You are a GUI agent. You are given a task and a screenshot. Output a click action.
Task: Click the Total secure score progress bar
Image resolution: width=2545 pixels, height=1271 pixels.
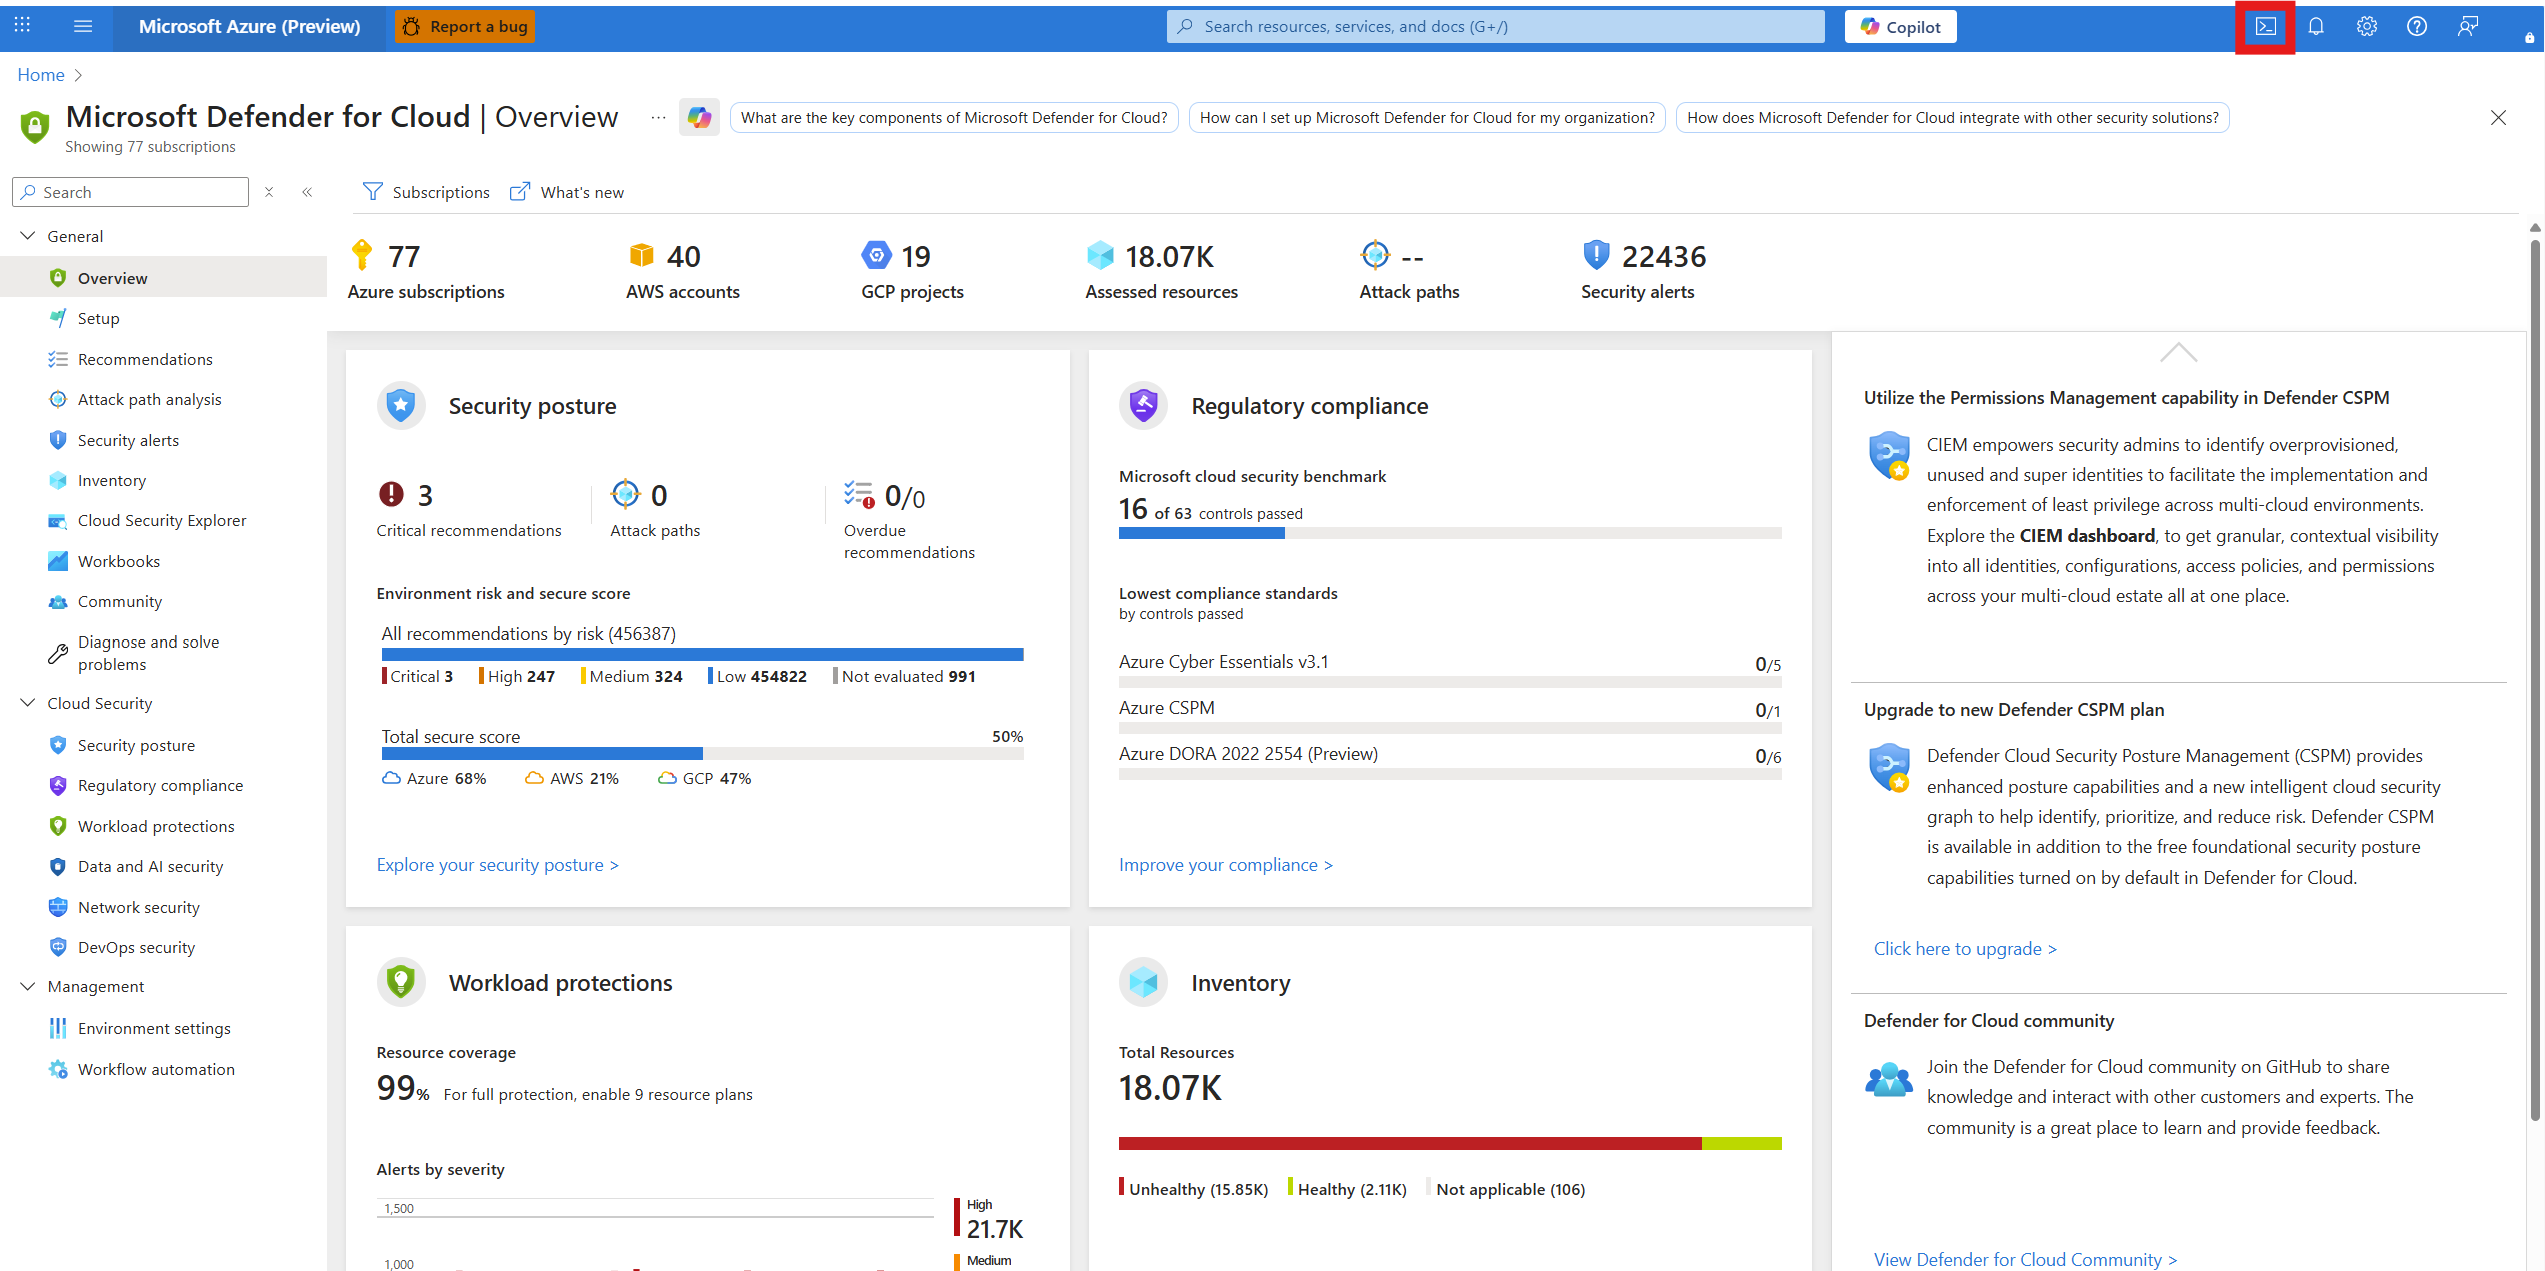coord(702,754)
